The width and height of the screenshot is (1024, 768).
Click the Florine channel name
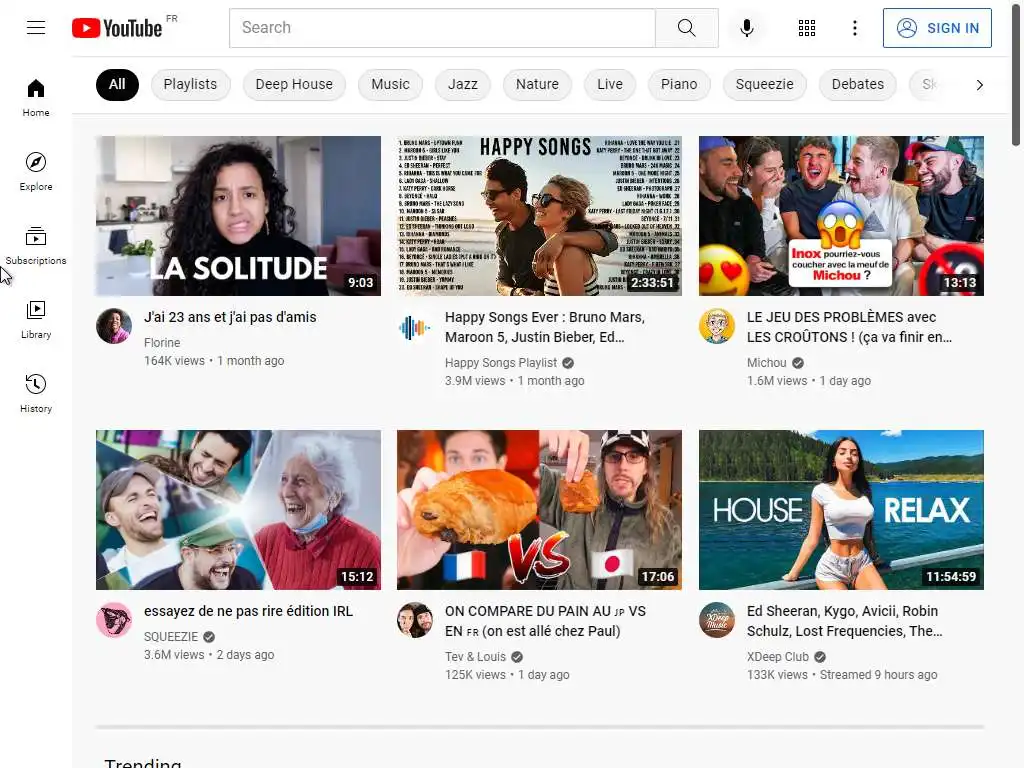162,342
